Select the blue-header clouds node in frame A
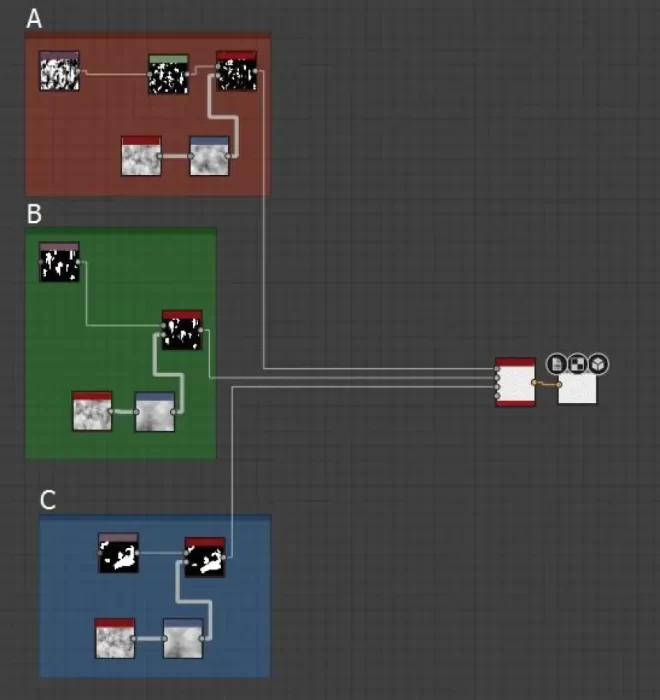660x700 pixels. pos(209,156)
